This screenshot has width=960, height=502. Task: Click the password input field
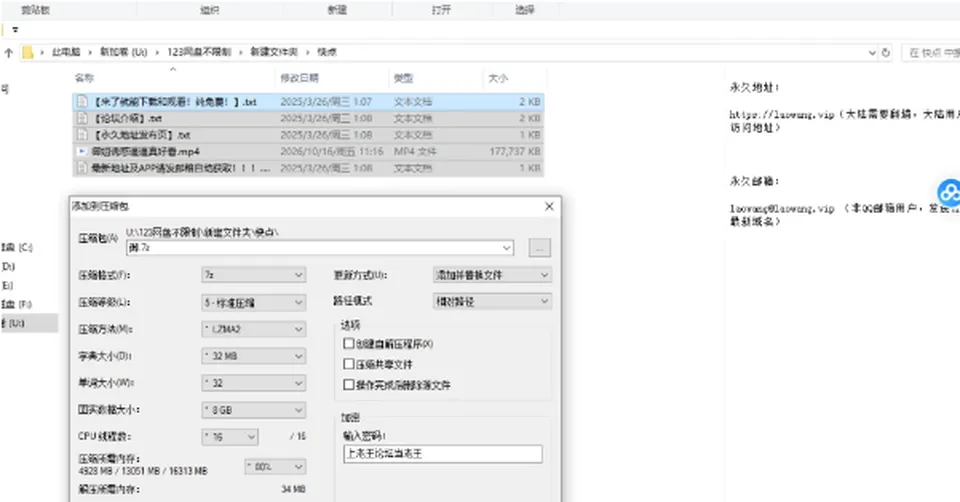tap(443, 454)
